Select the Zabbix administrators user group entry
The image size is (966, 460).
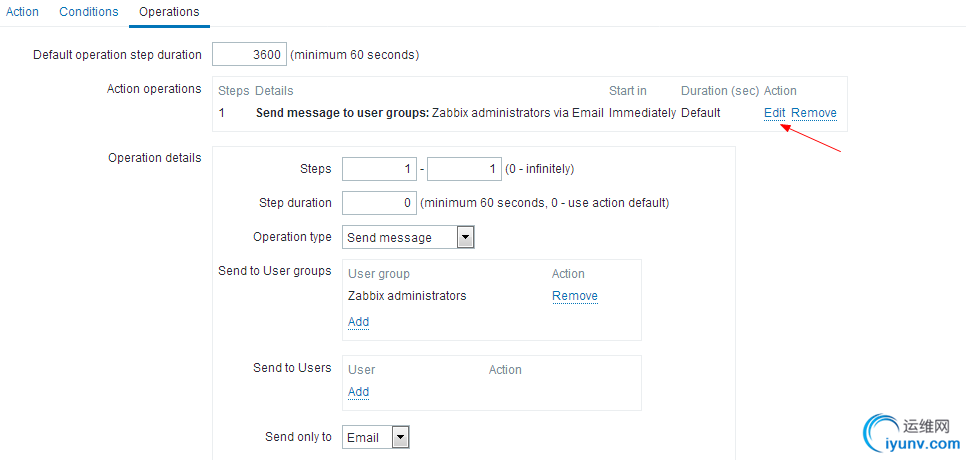click(407, 296)
